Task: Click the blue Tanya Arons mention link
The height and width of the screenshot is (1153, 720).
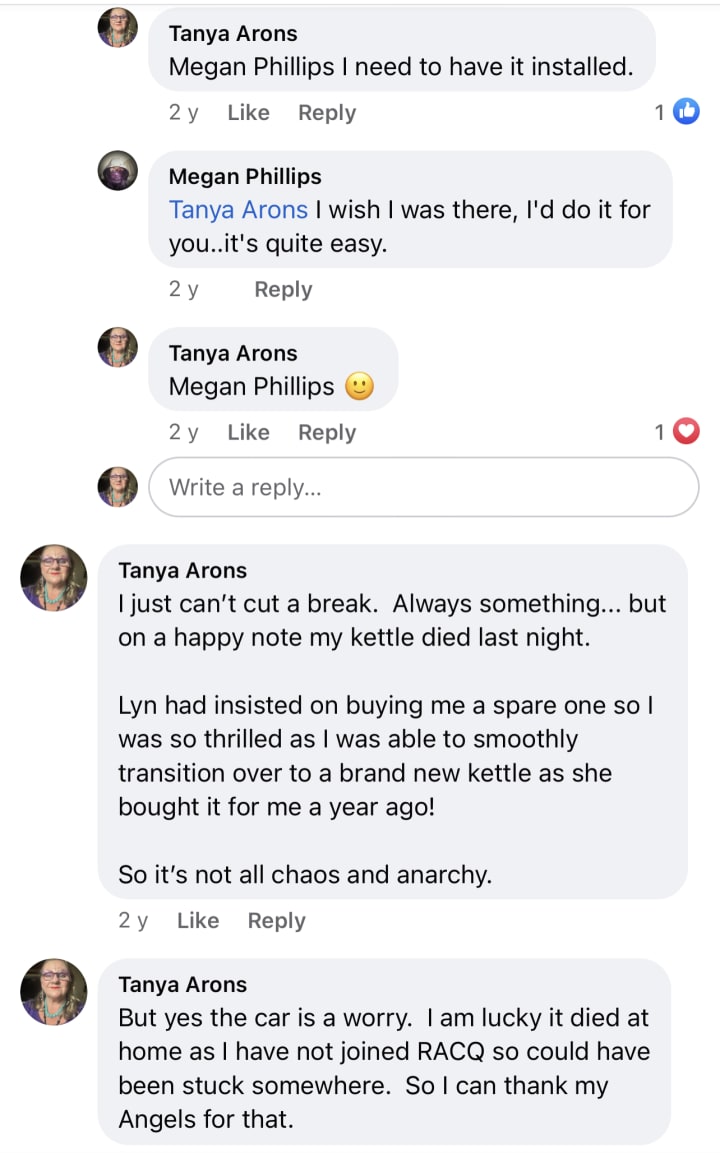Action: (238, 210)
